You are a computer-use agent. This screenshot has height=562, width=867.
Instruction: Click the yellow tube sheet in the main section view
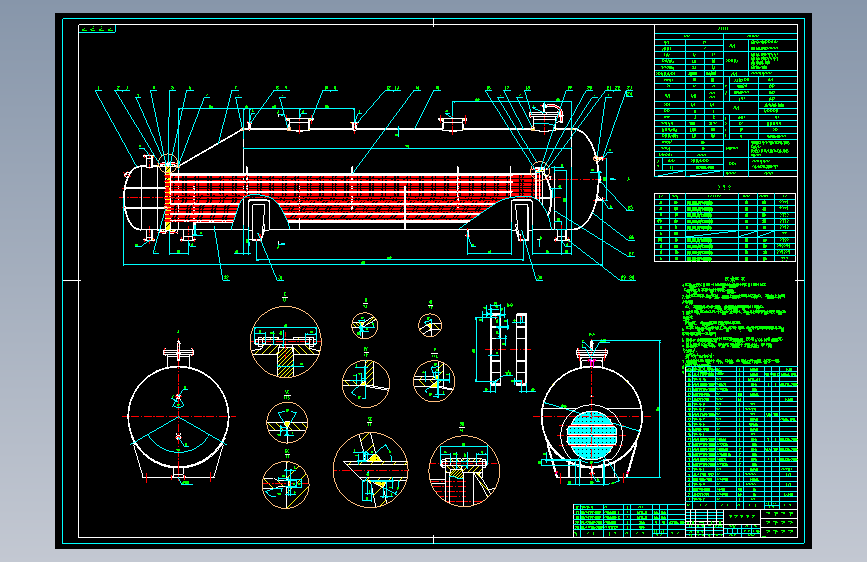(x=168, y=197)
